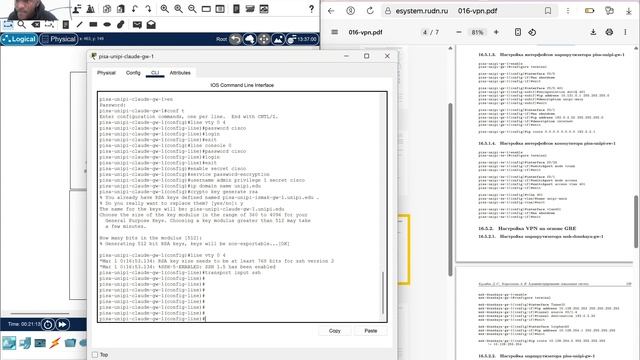Click the Move Object icon
This screenshot has height=360, width=640.
[x=264, y=39]
